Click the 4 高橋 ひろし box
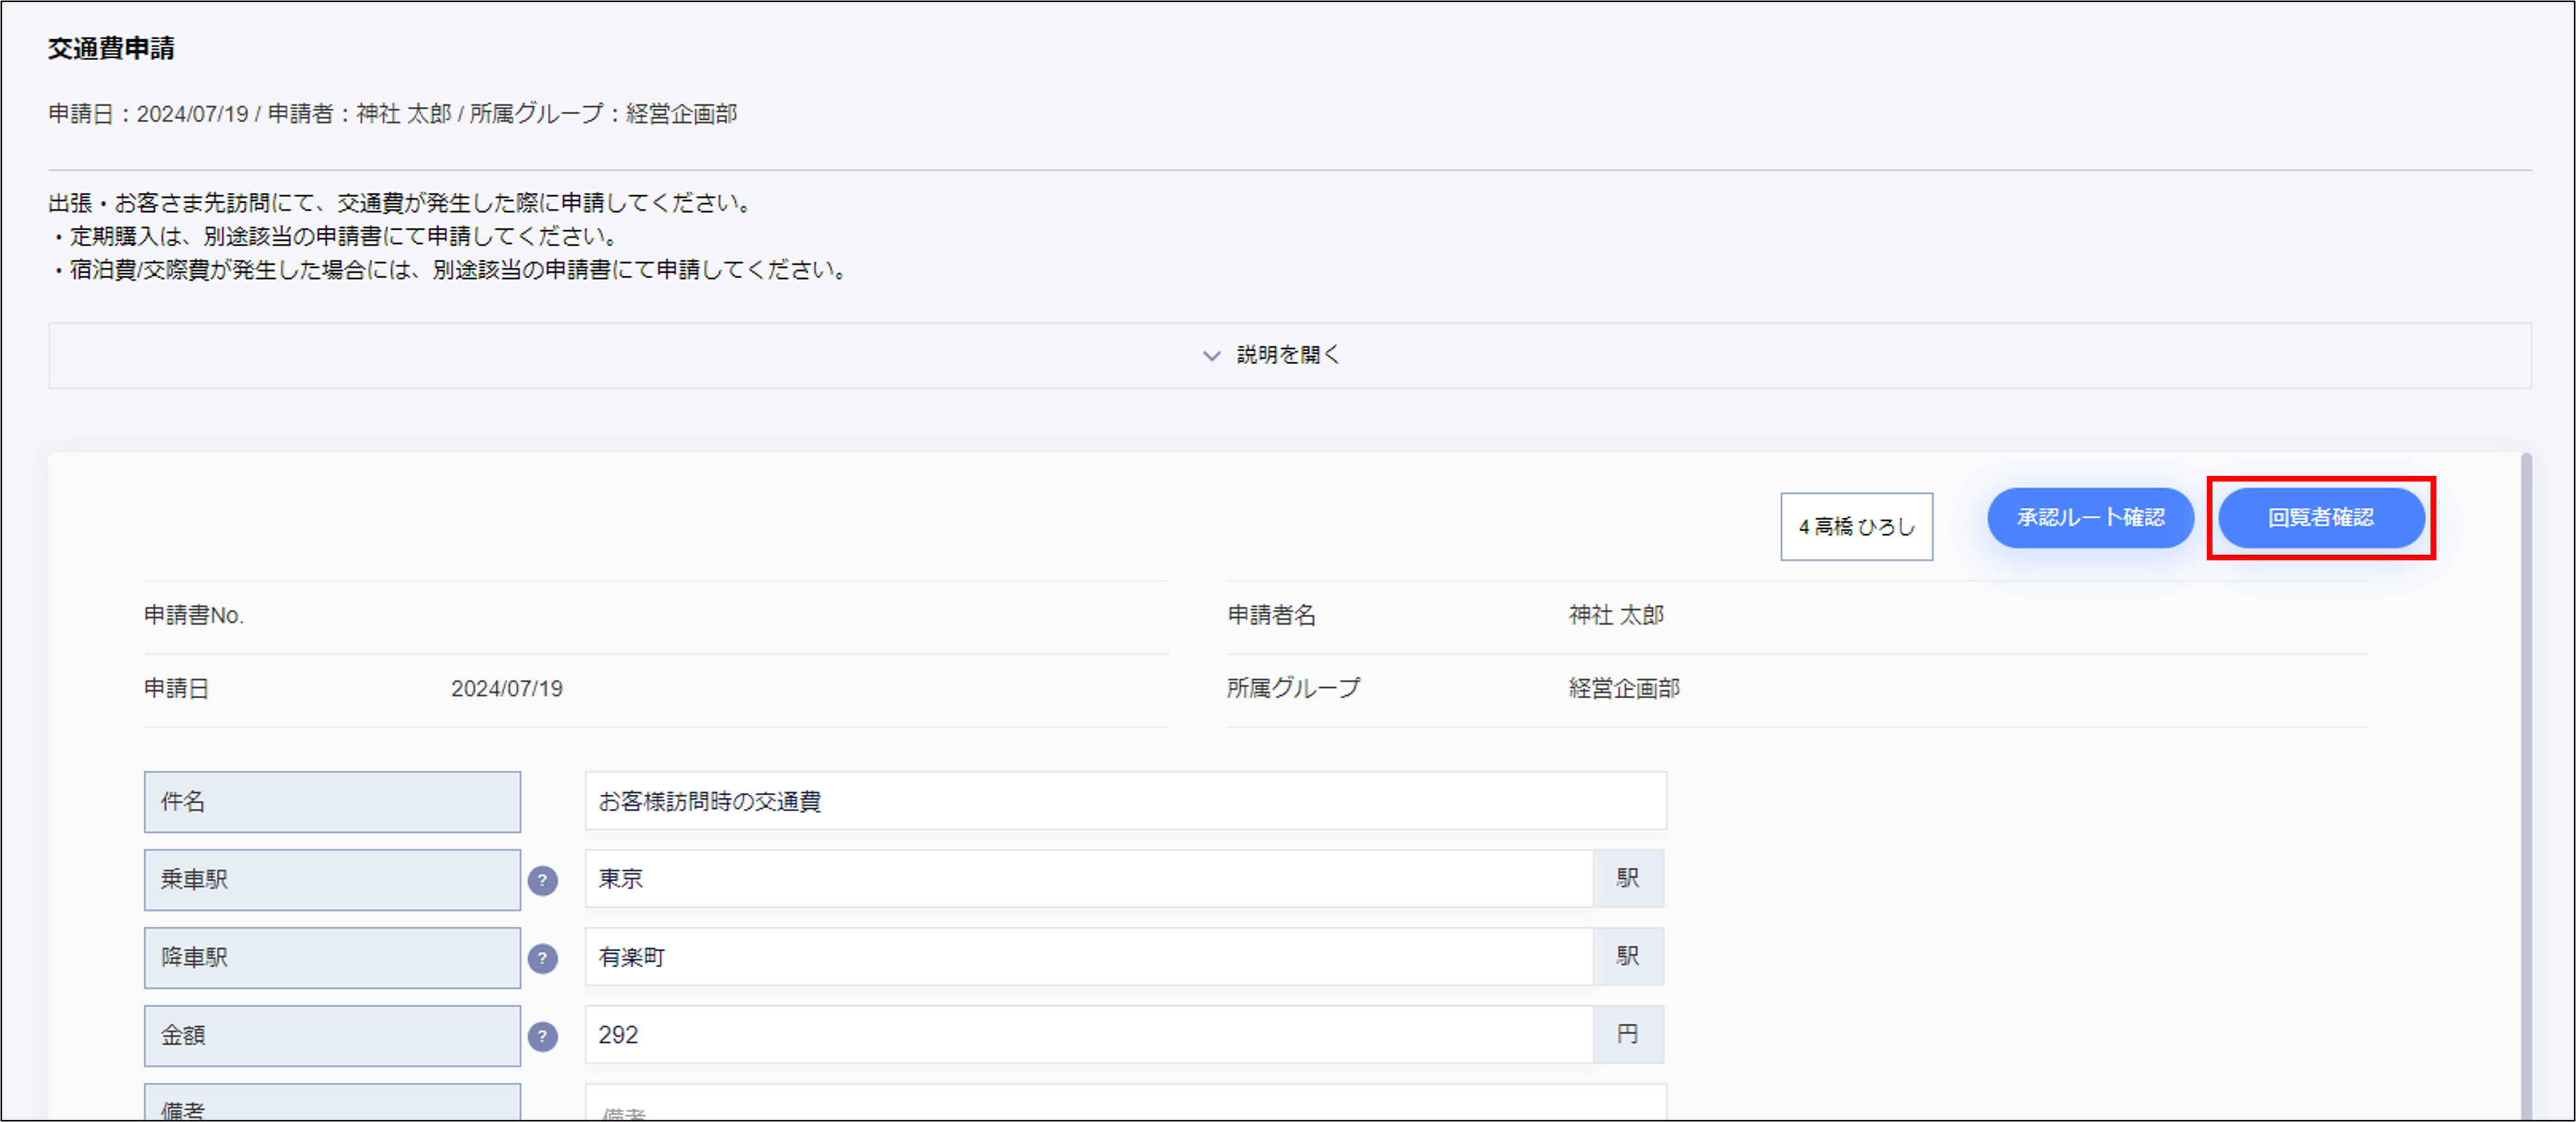Screen dimensions: 2576x1122 pyautogui.click(x=1856, y=526)
